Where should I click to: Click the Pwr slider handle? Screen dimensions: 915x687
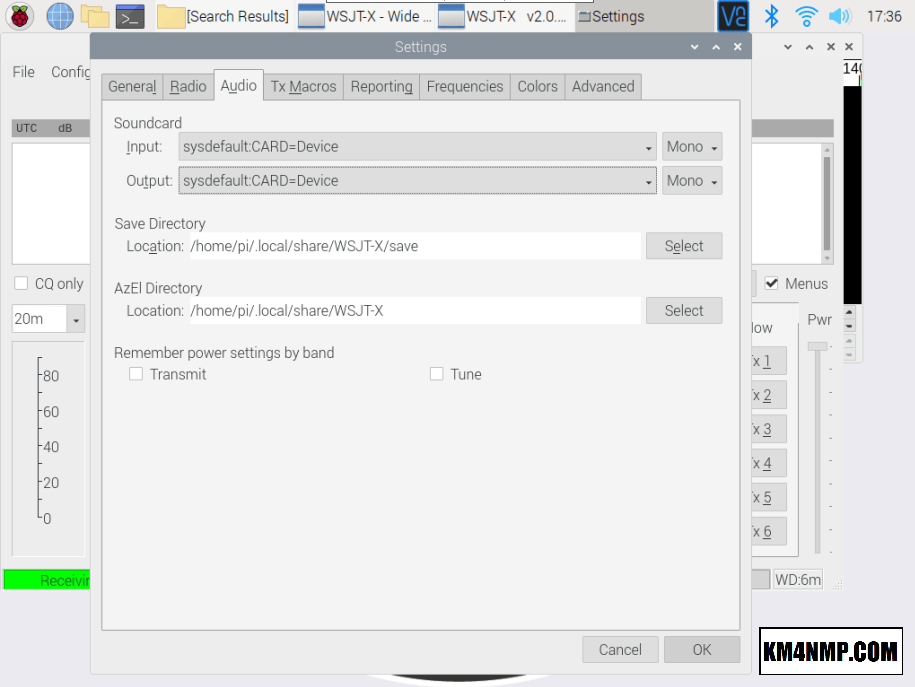[818, 346]
